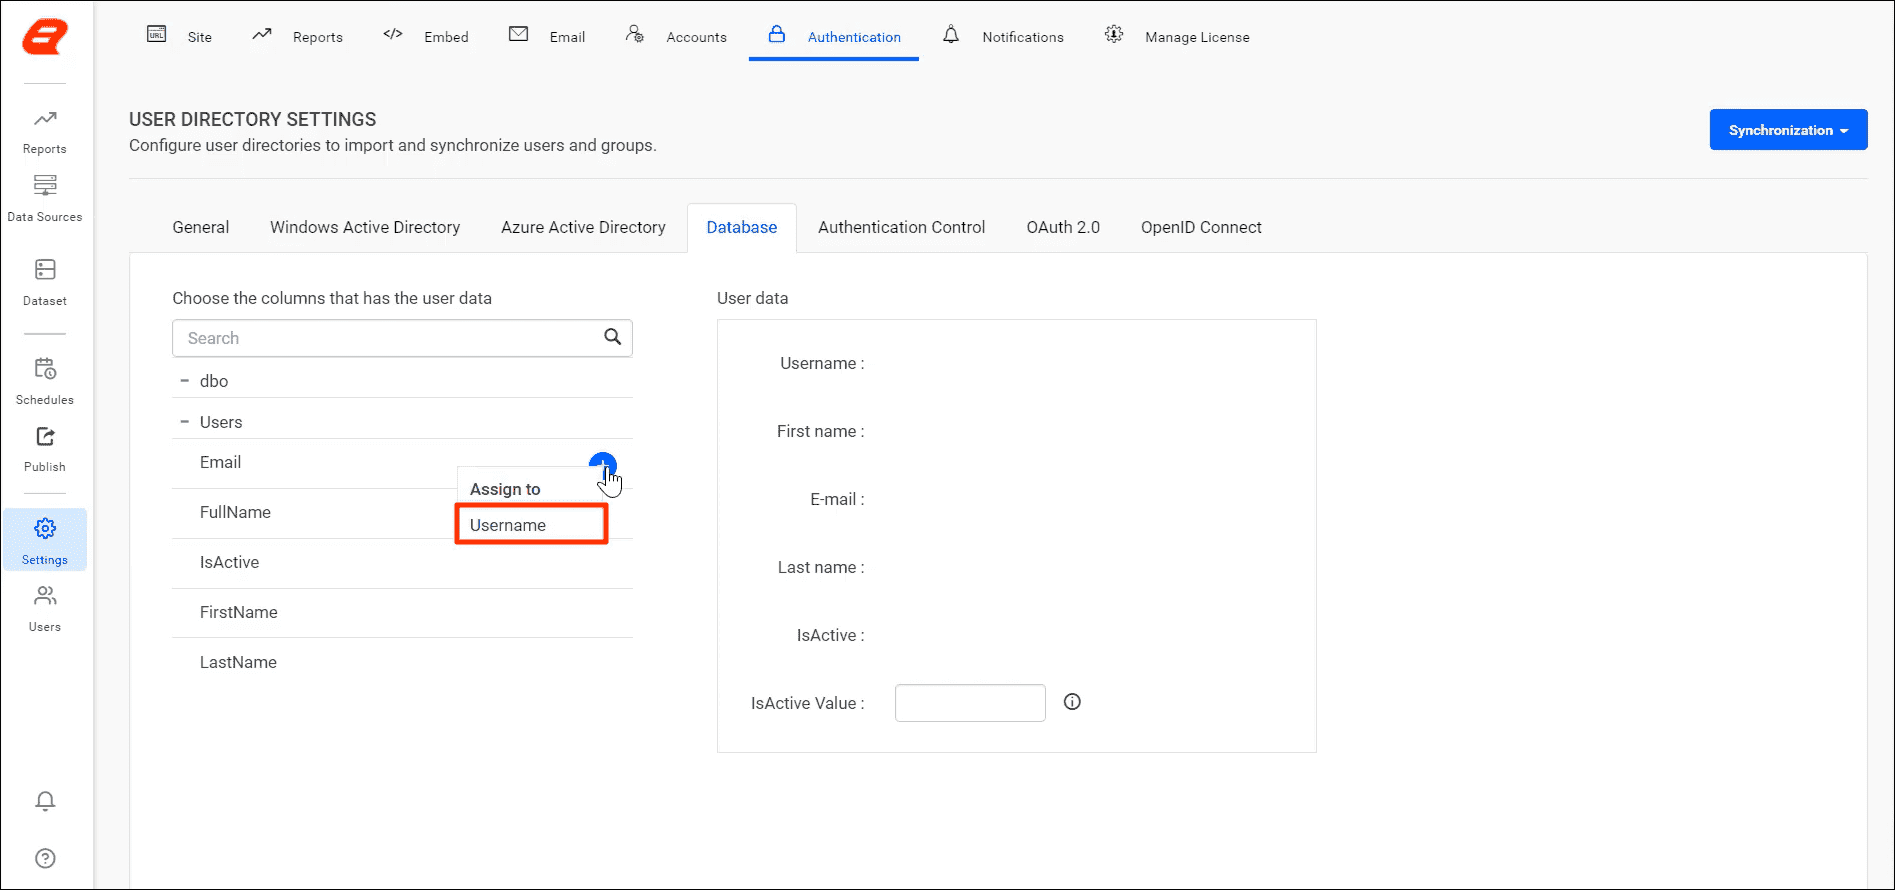The image size is (1895, 890).
Task: Switch to Authentication Control tab
Action: click(902, 227)
